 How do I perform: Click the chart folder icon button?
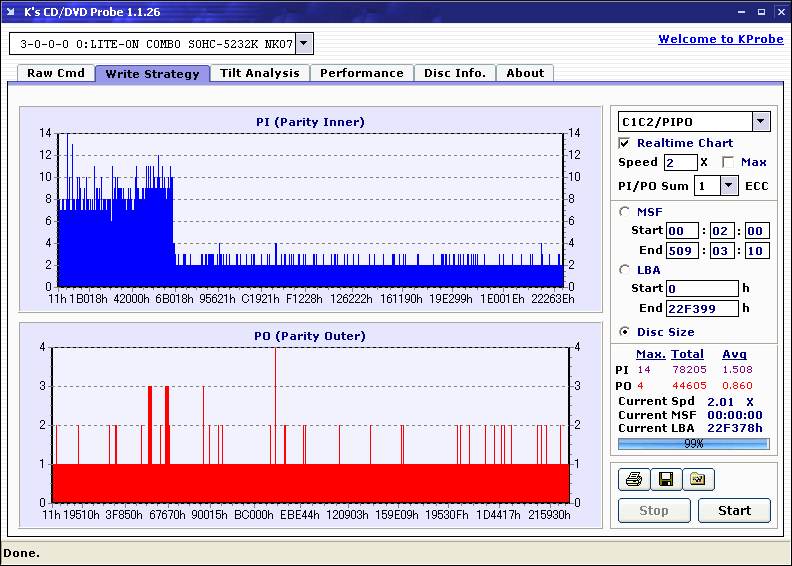click(698, 480)
